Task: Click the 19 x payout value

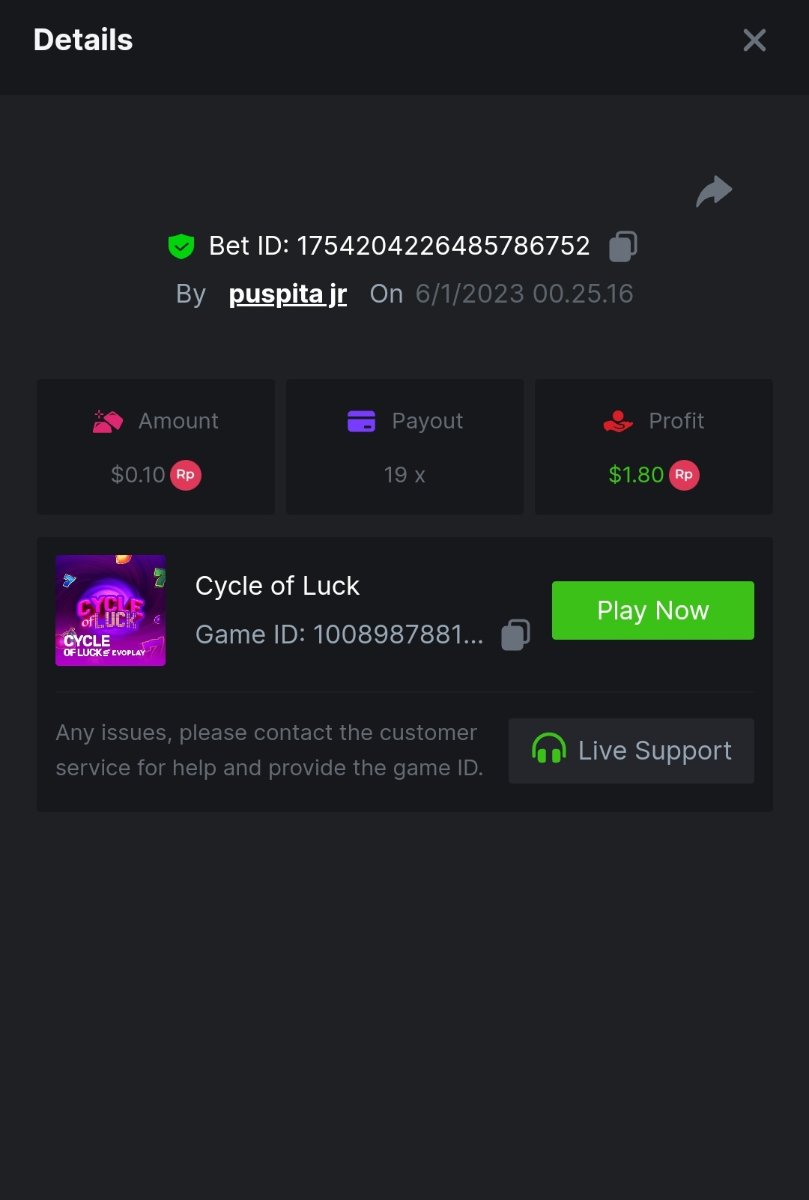Action: 404,475
